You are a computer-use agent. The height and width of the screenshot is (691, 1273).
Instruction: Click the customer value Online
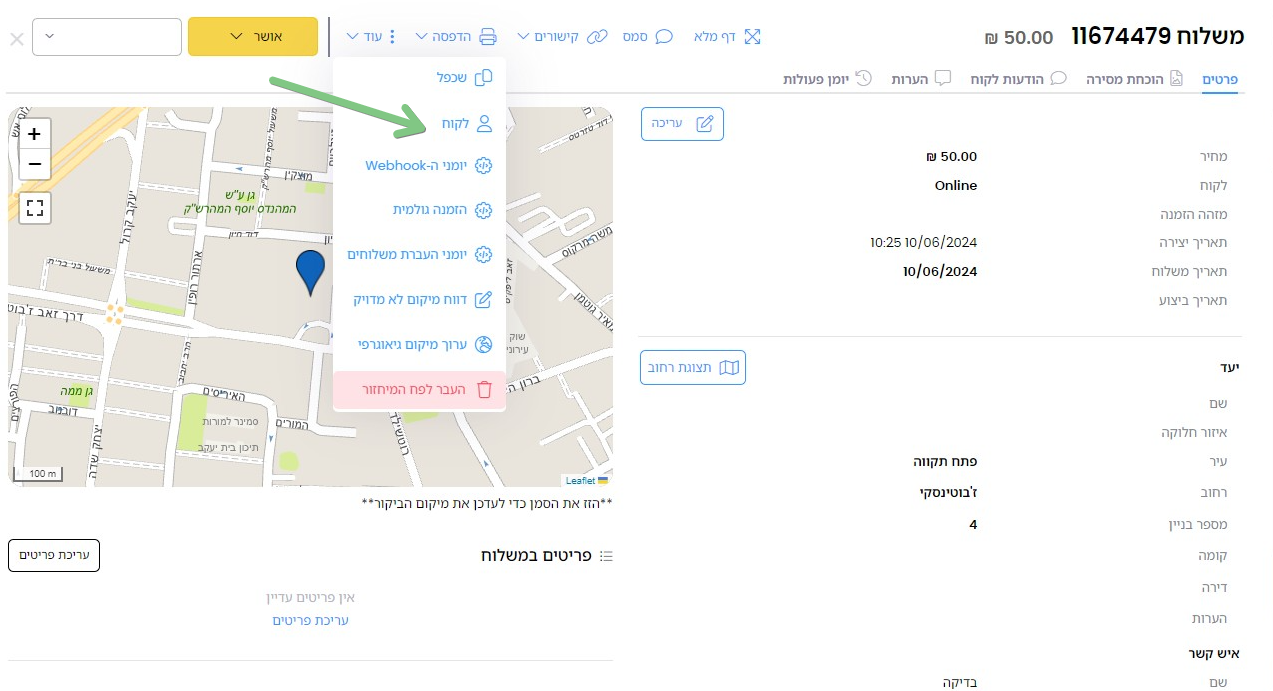click(x=956, y=186)
